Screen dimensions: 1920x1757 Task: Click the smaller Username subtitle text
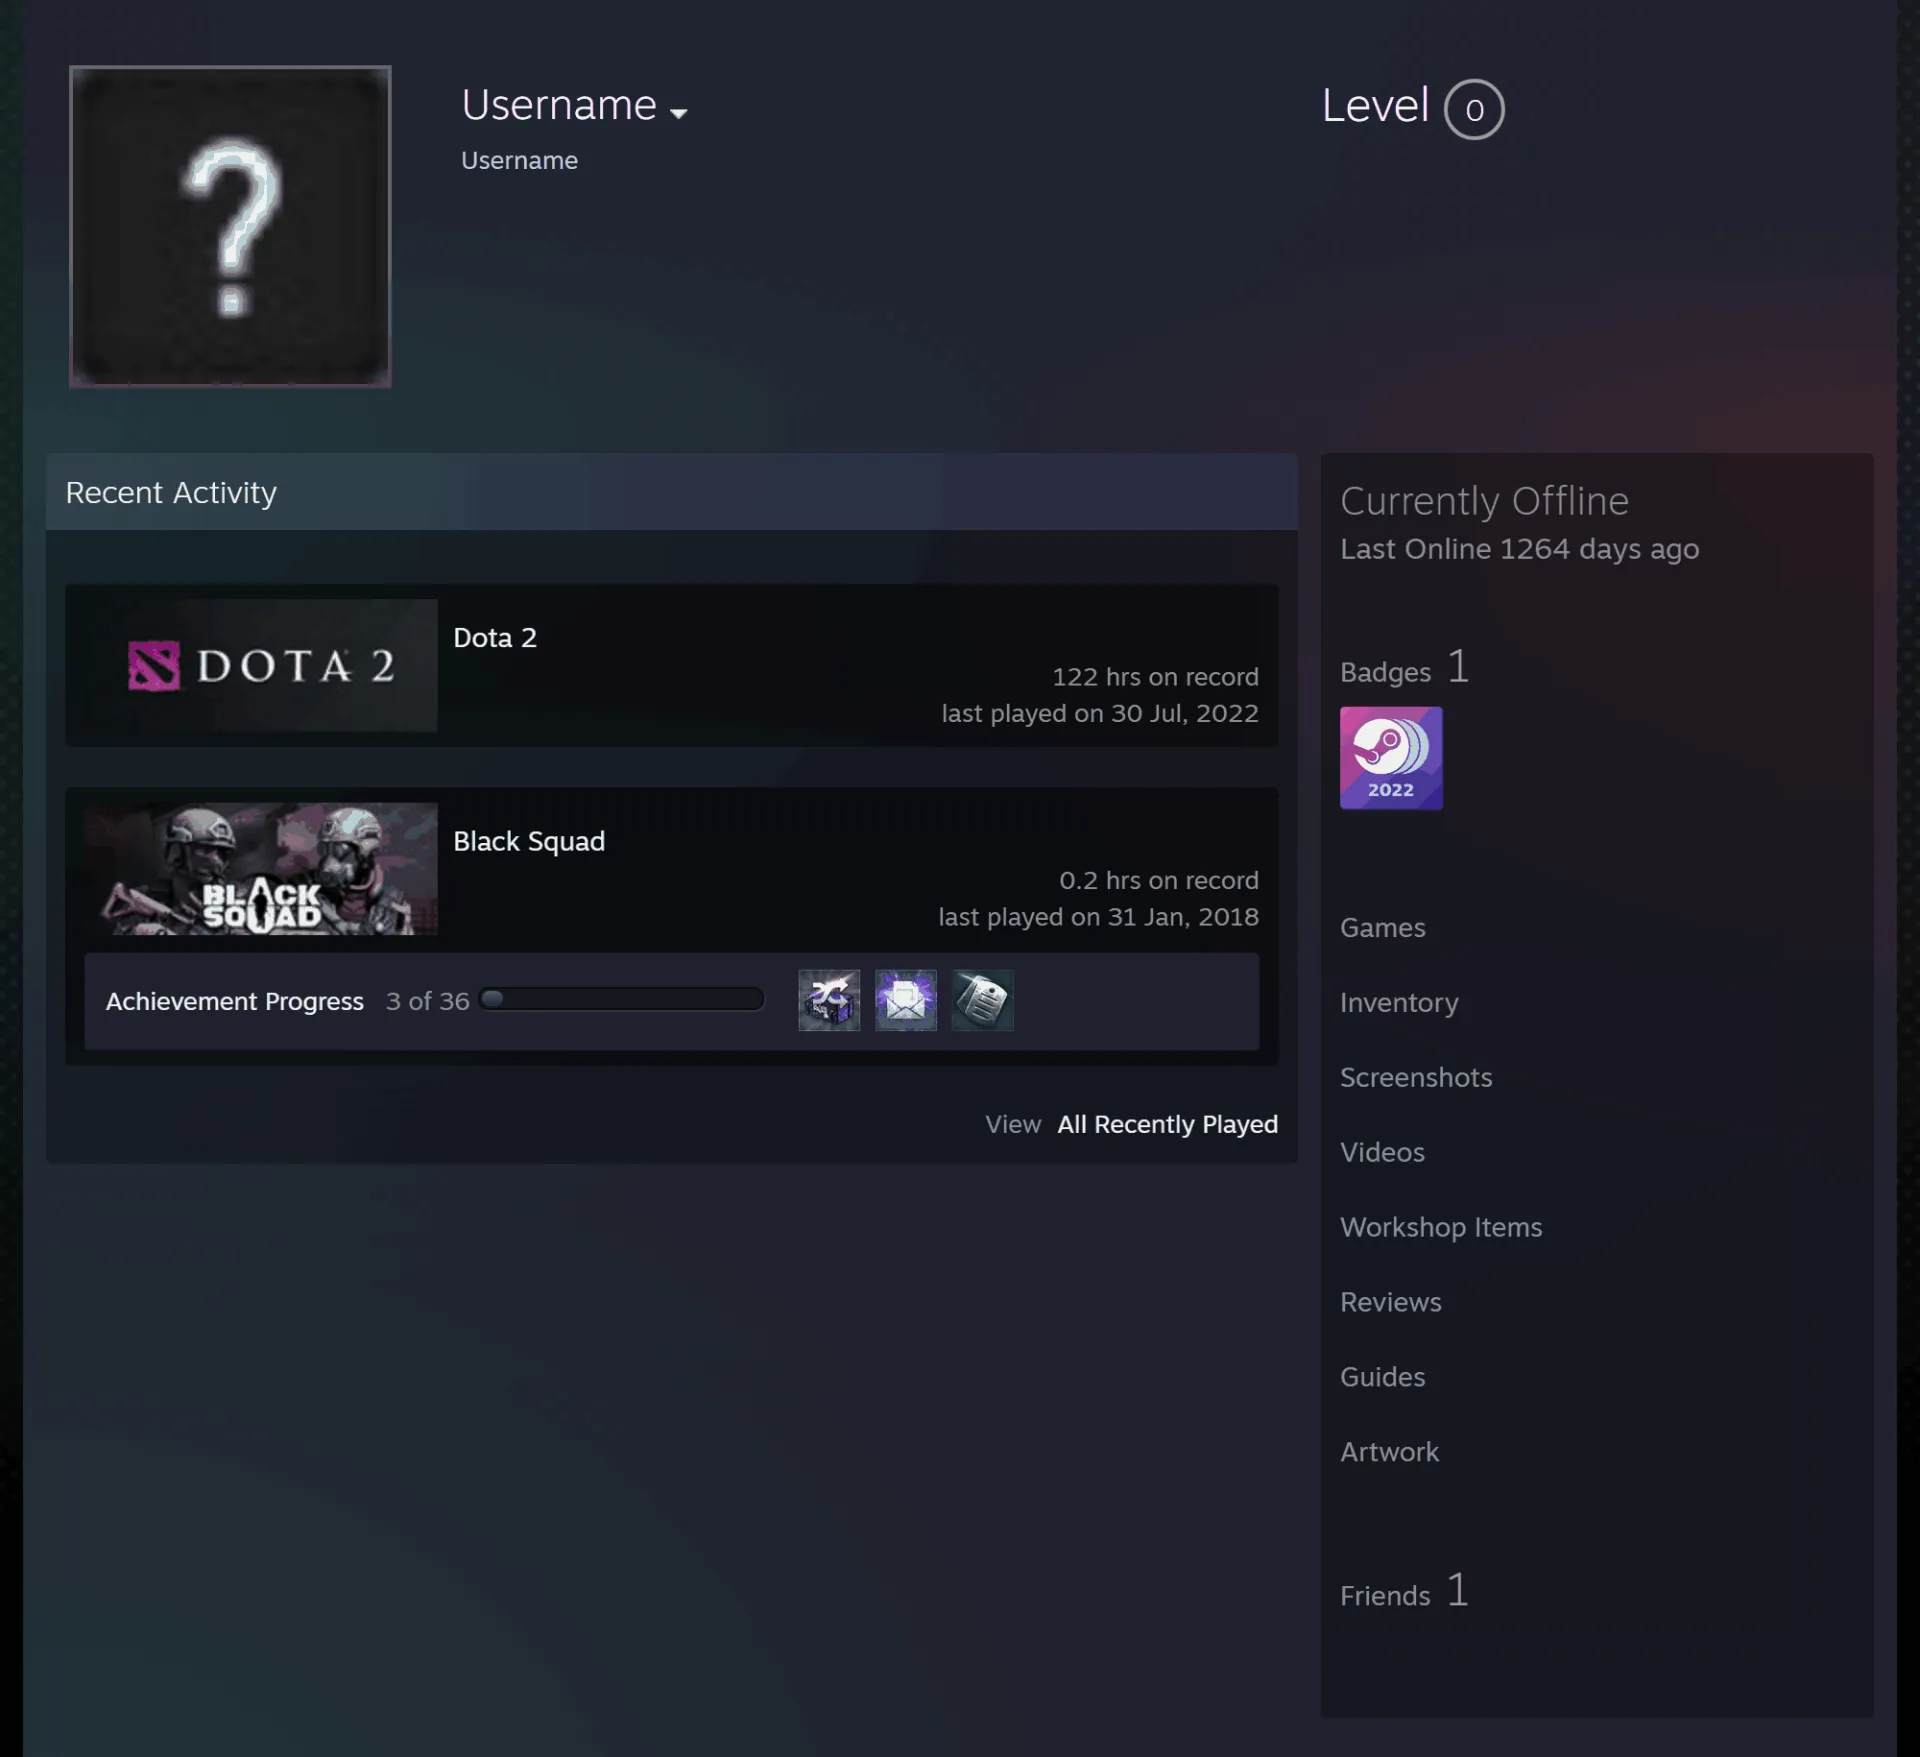pos(519,161)
